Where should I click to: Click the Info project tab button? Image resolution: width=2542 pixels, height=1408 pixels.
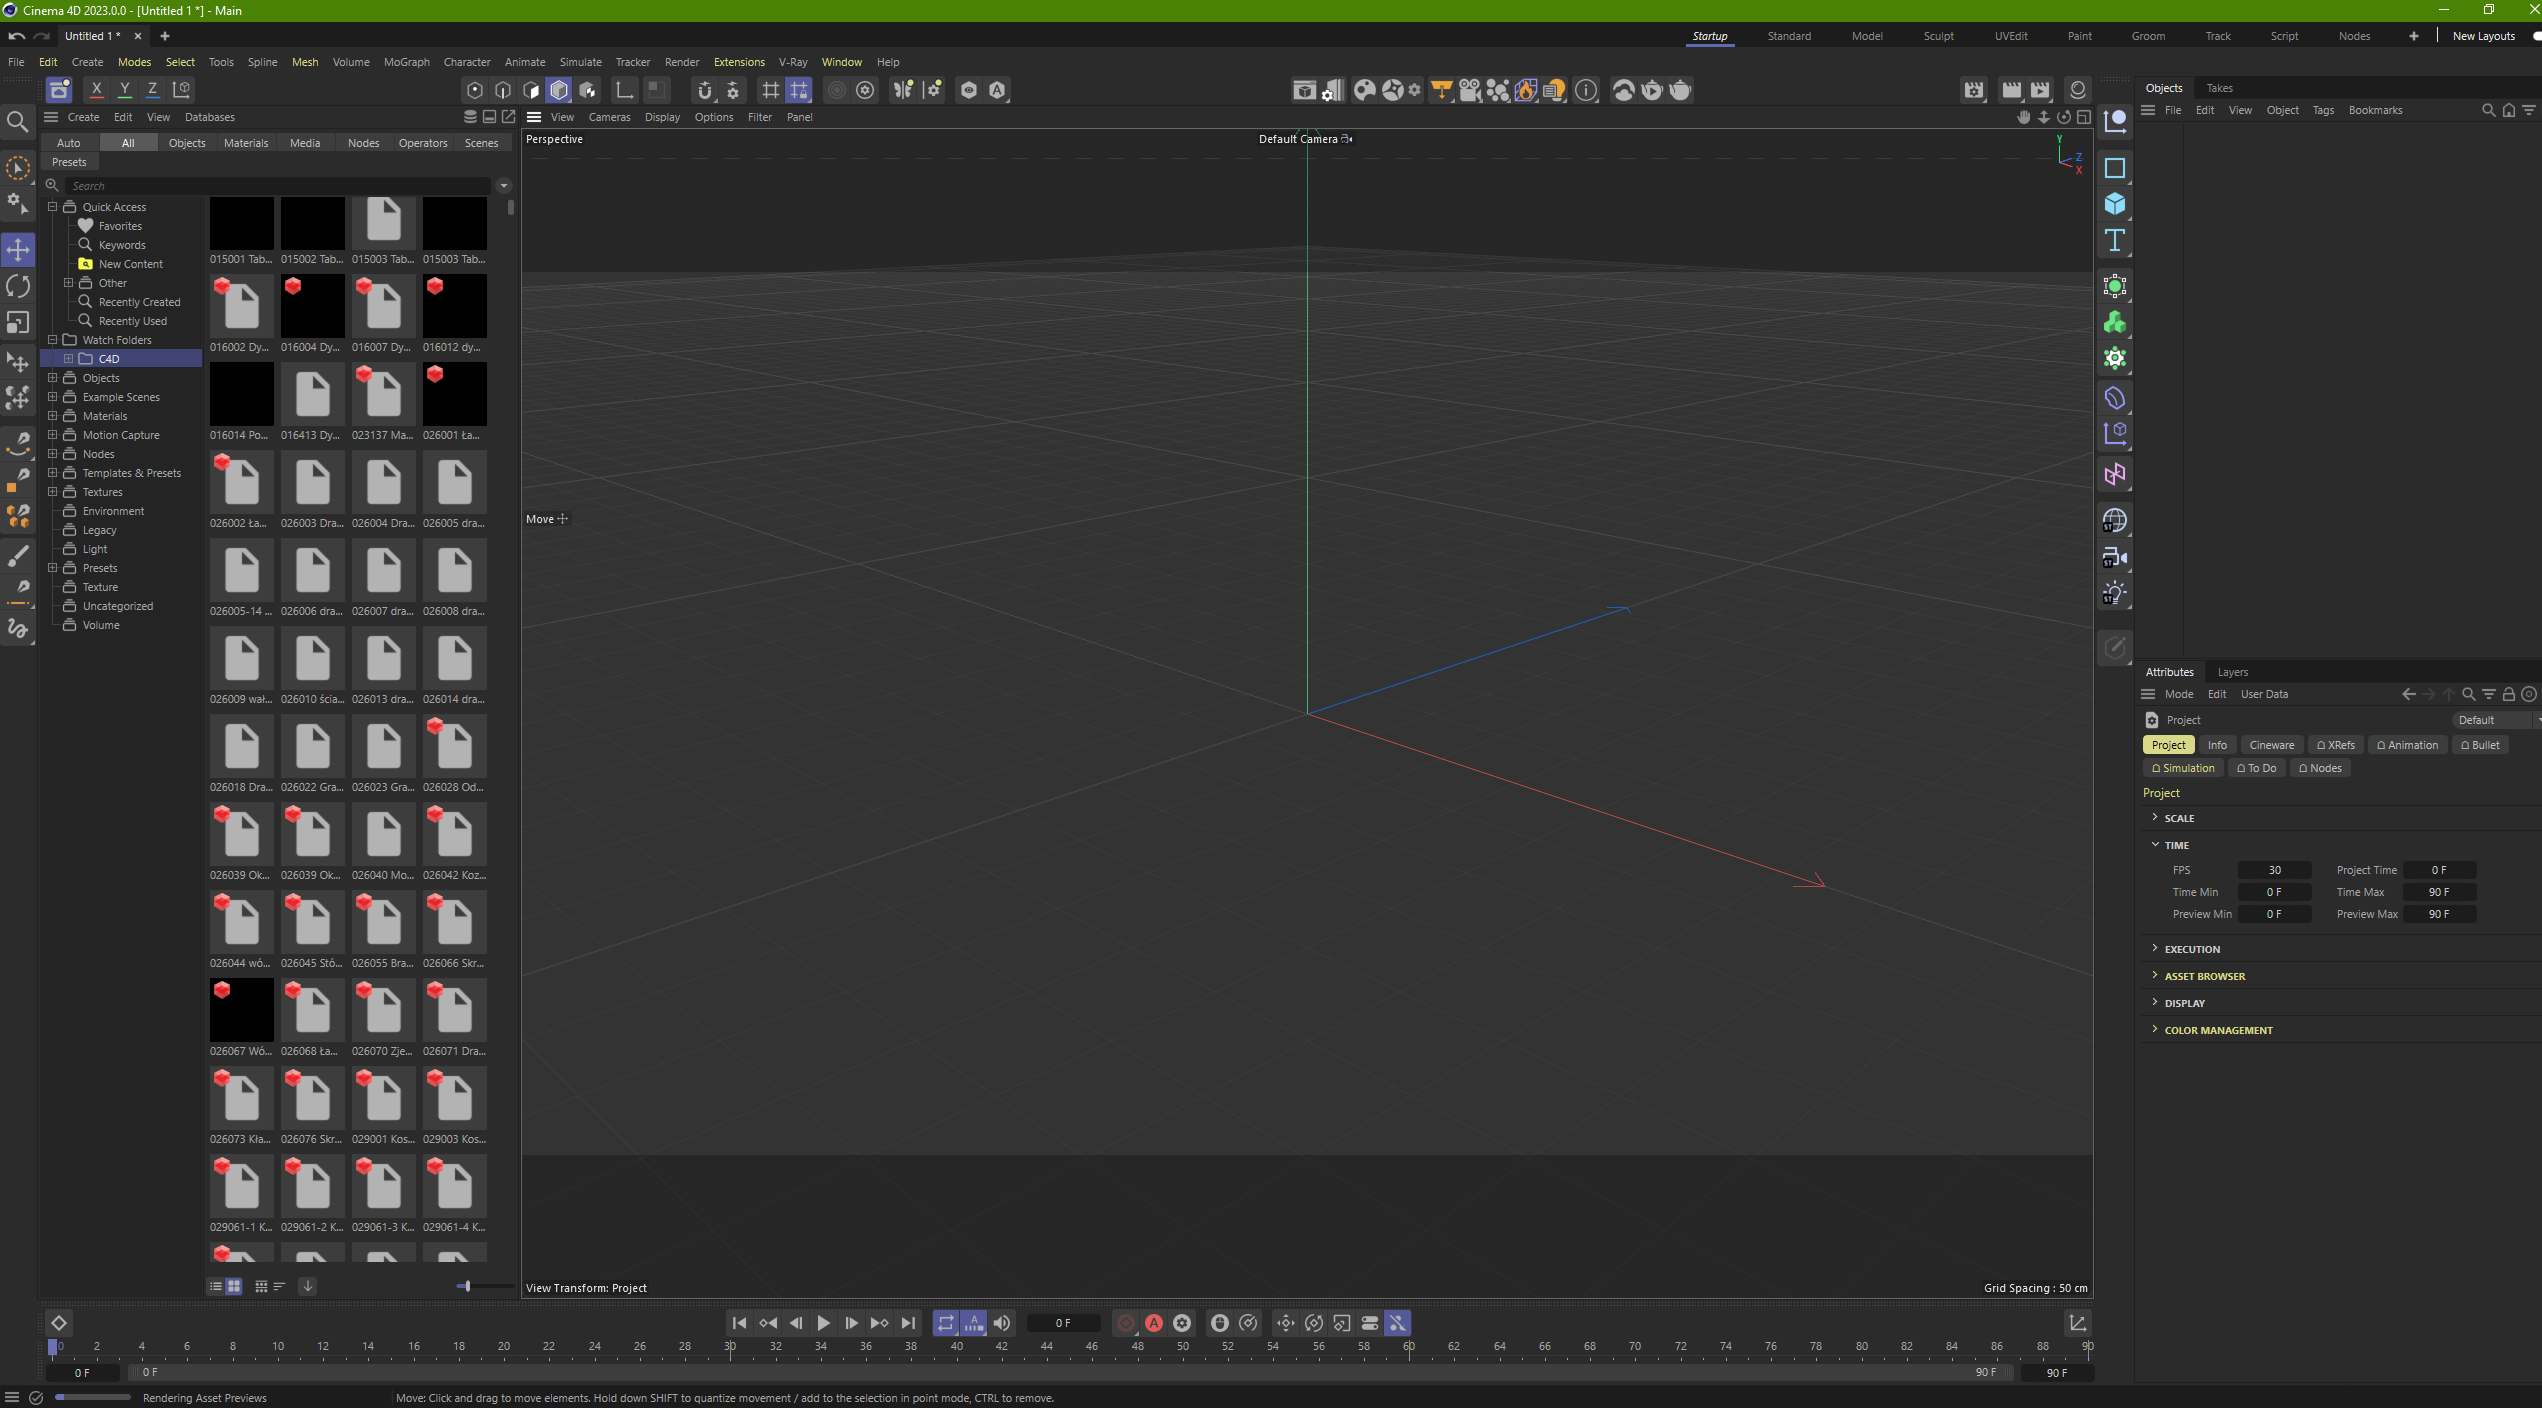2217,745
